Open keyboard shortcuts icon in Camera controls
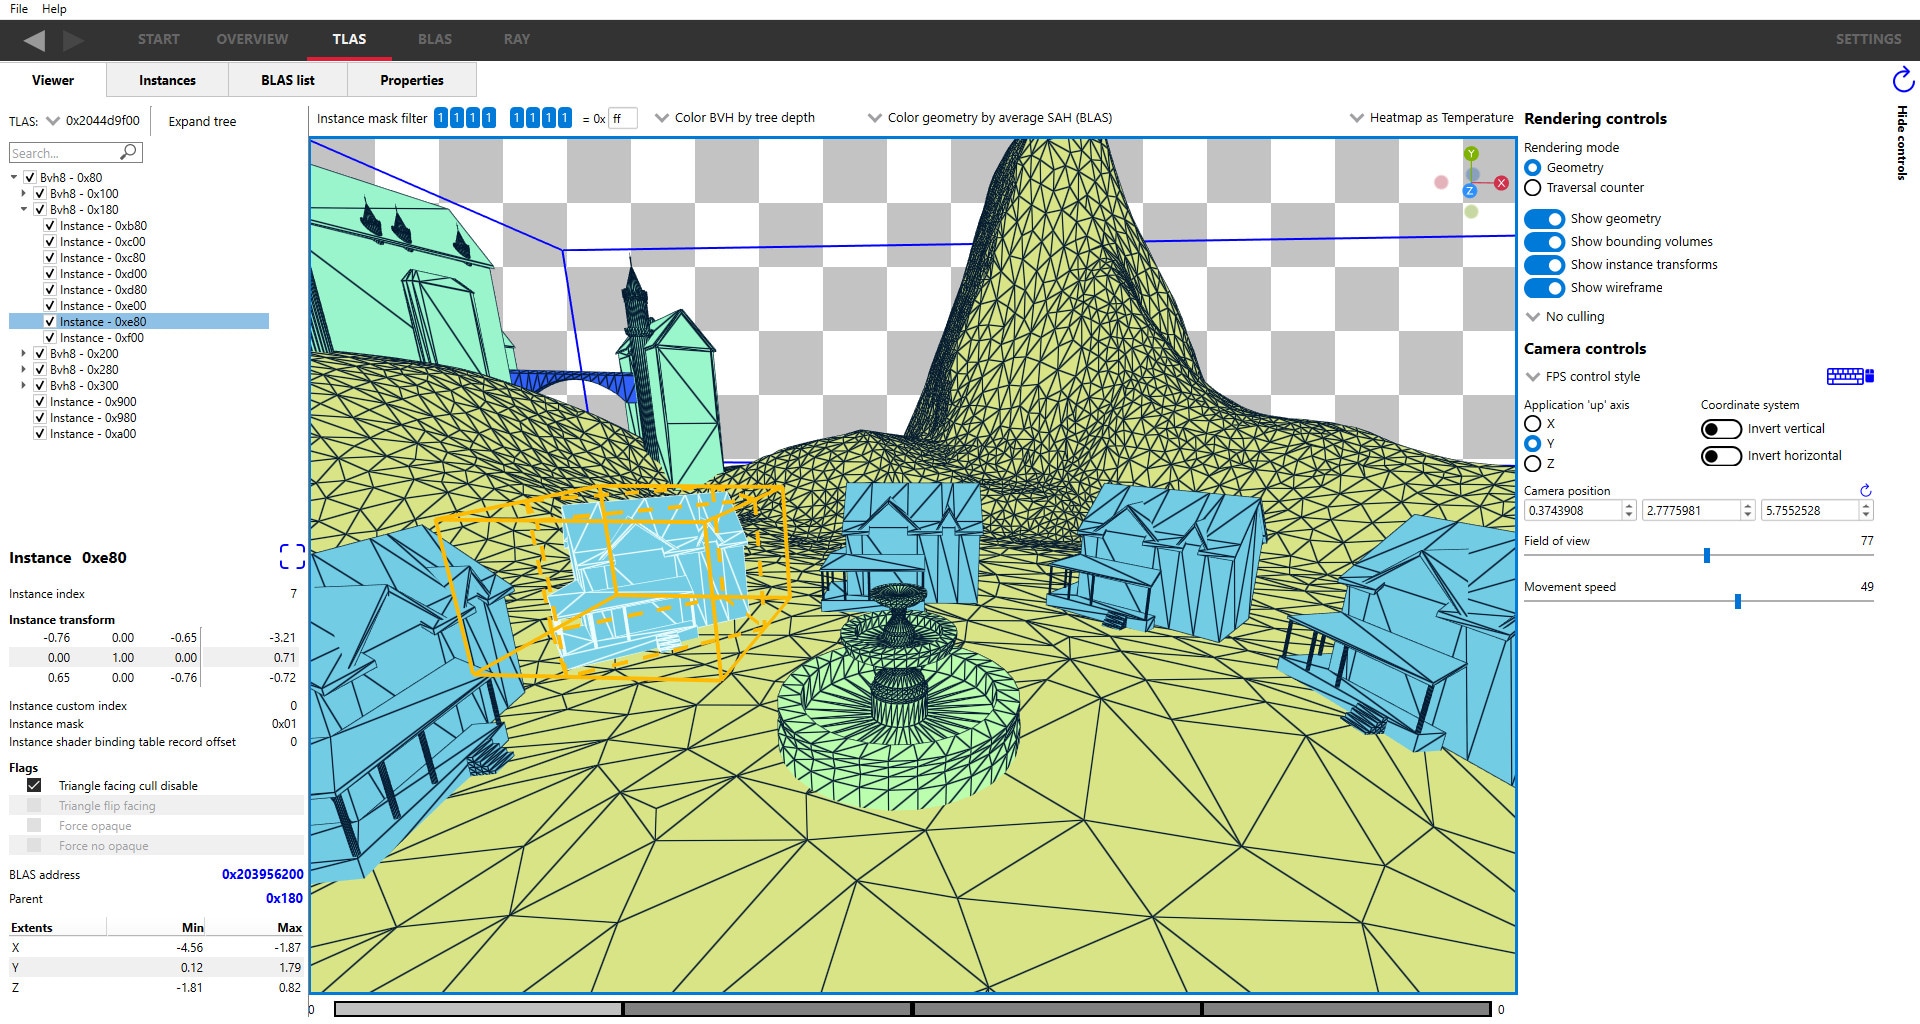Viewport: 1920px width, 1024px height. 1849,376
